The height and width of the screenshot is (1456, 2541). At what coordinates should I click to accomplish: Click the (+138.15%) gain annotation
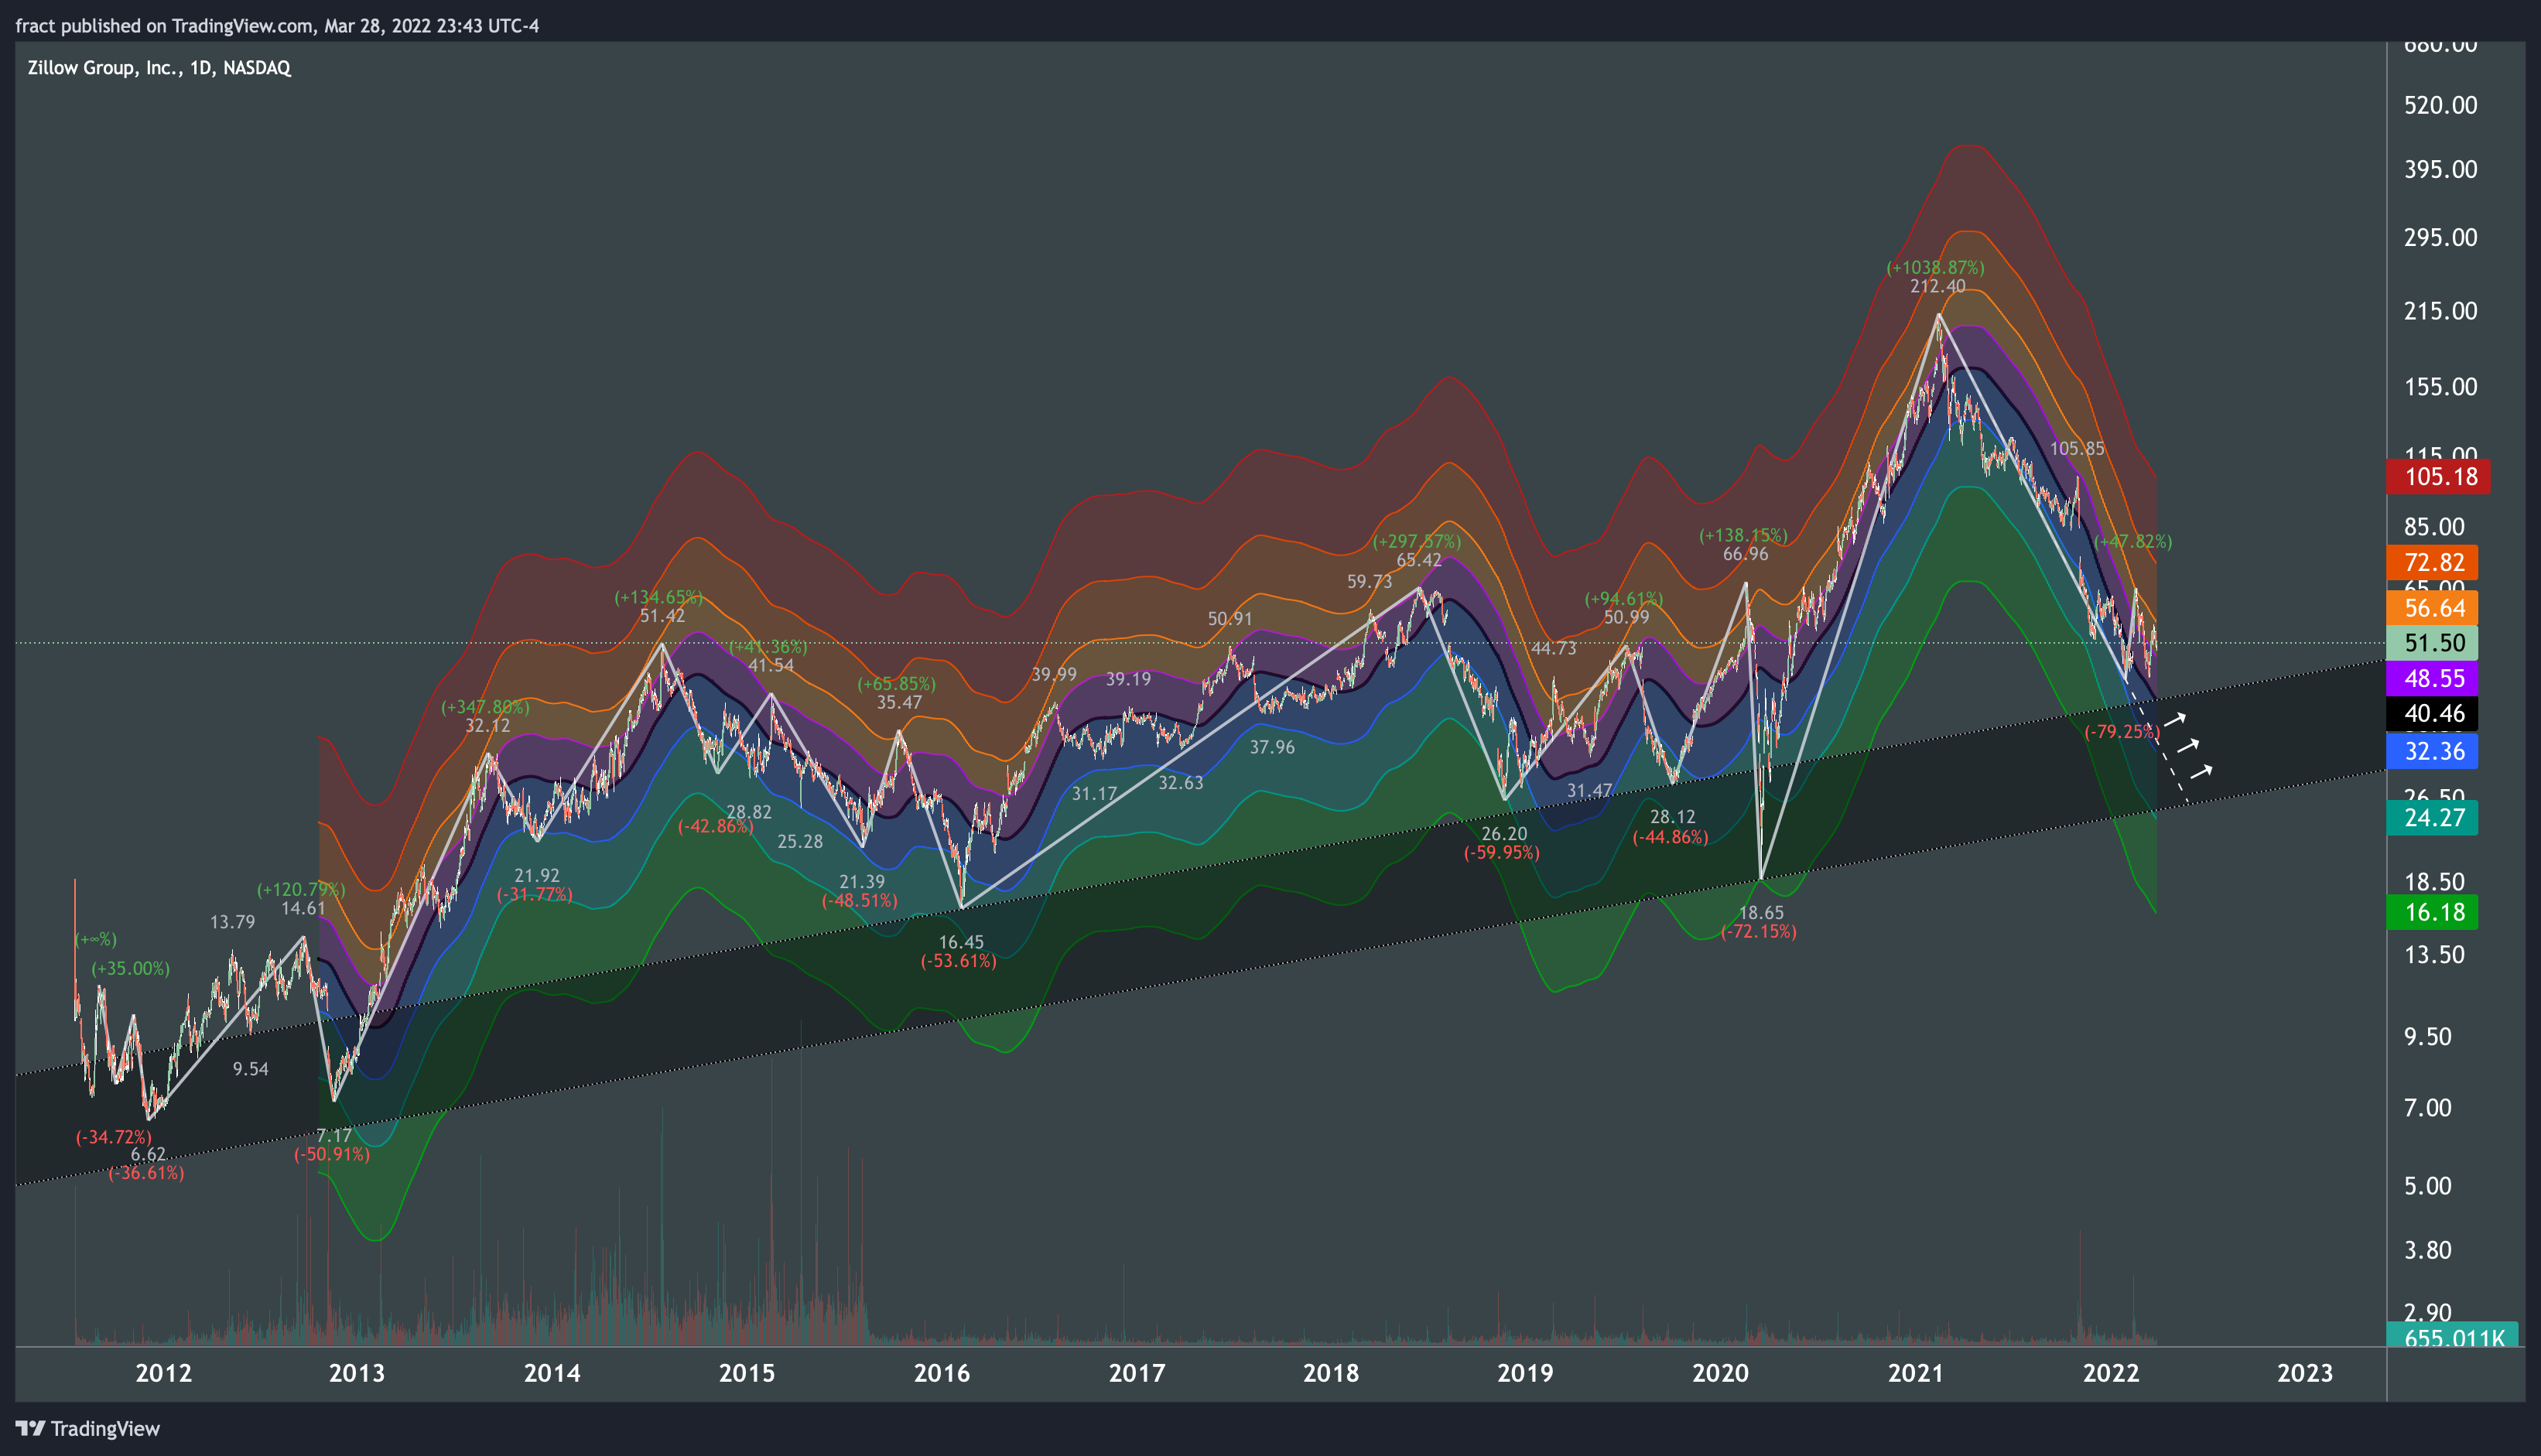(1744, 536)
